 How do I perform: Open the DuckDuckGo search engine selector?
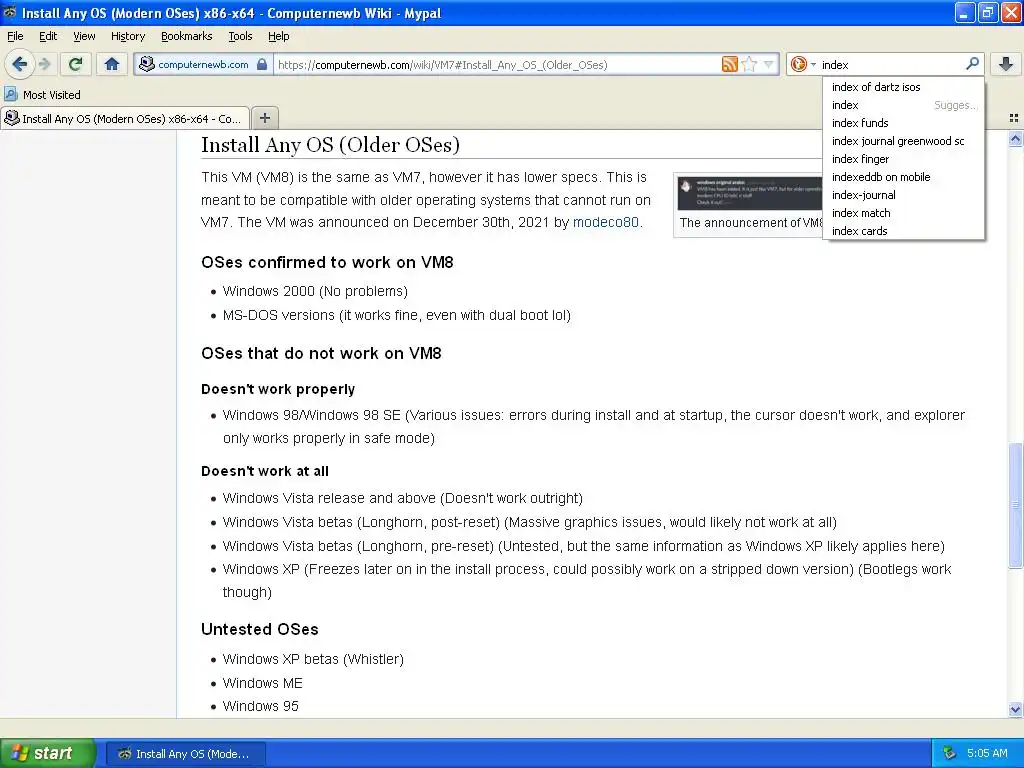(803, 64)
